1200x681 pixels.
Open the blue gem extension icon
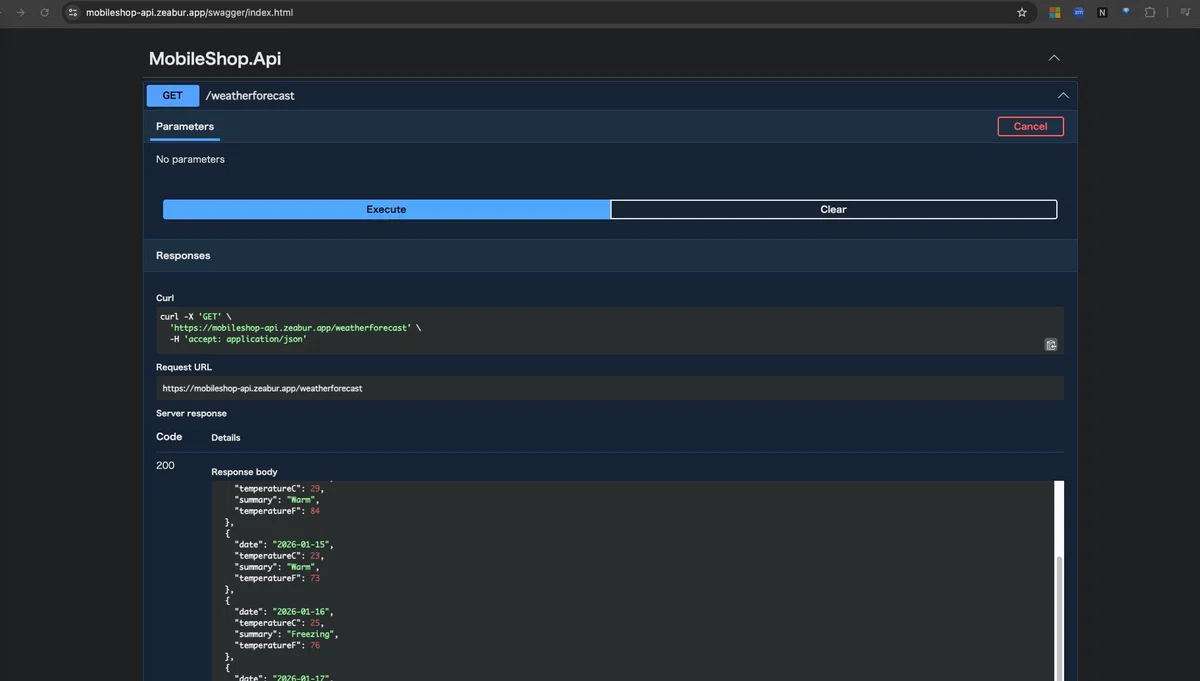[1126, 12]
